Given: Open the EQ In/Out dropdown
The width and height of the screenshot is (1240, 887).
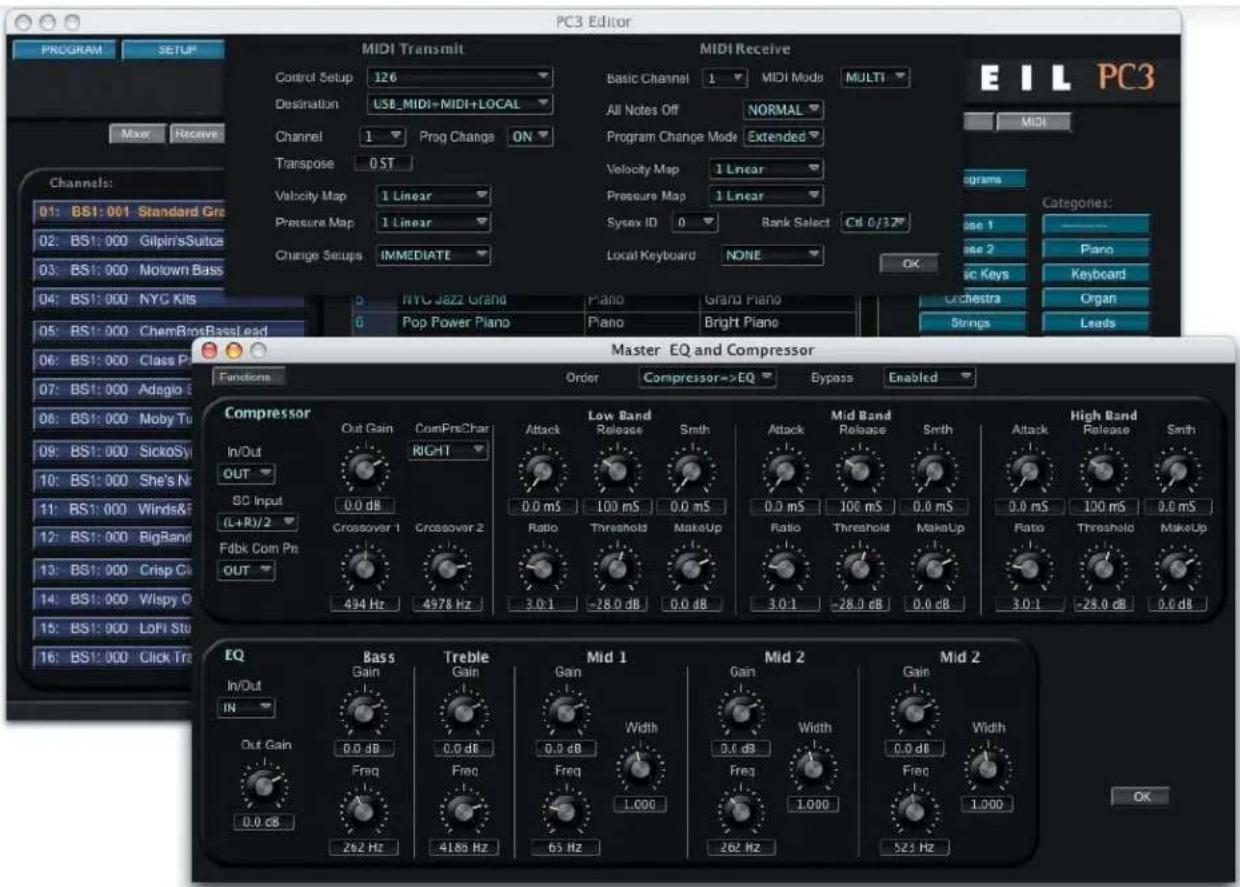Looking at the screenshot, I should coord(246,708).
